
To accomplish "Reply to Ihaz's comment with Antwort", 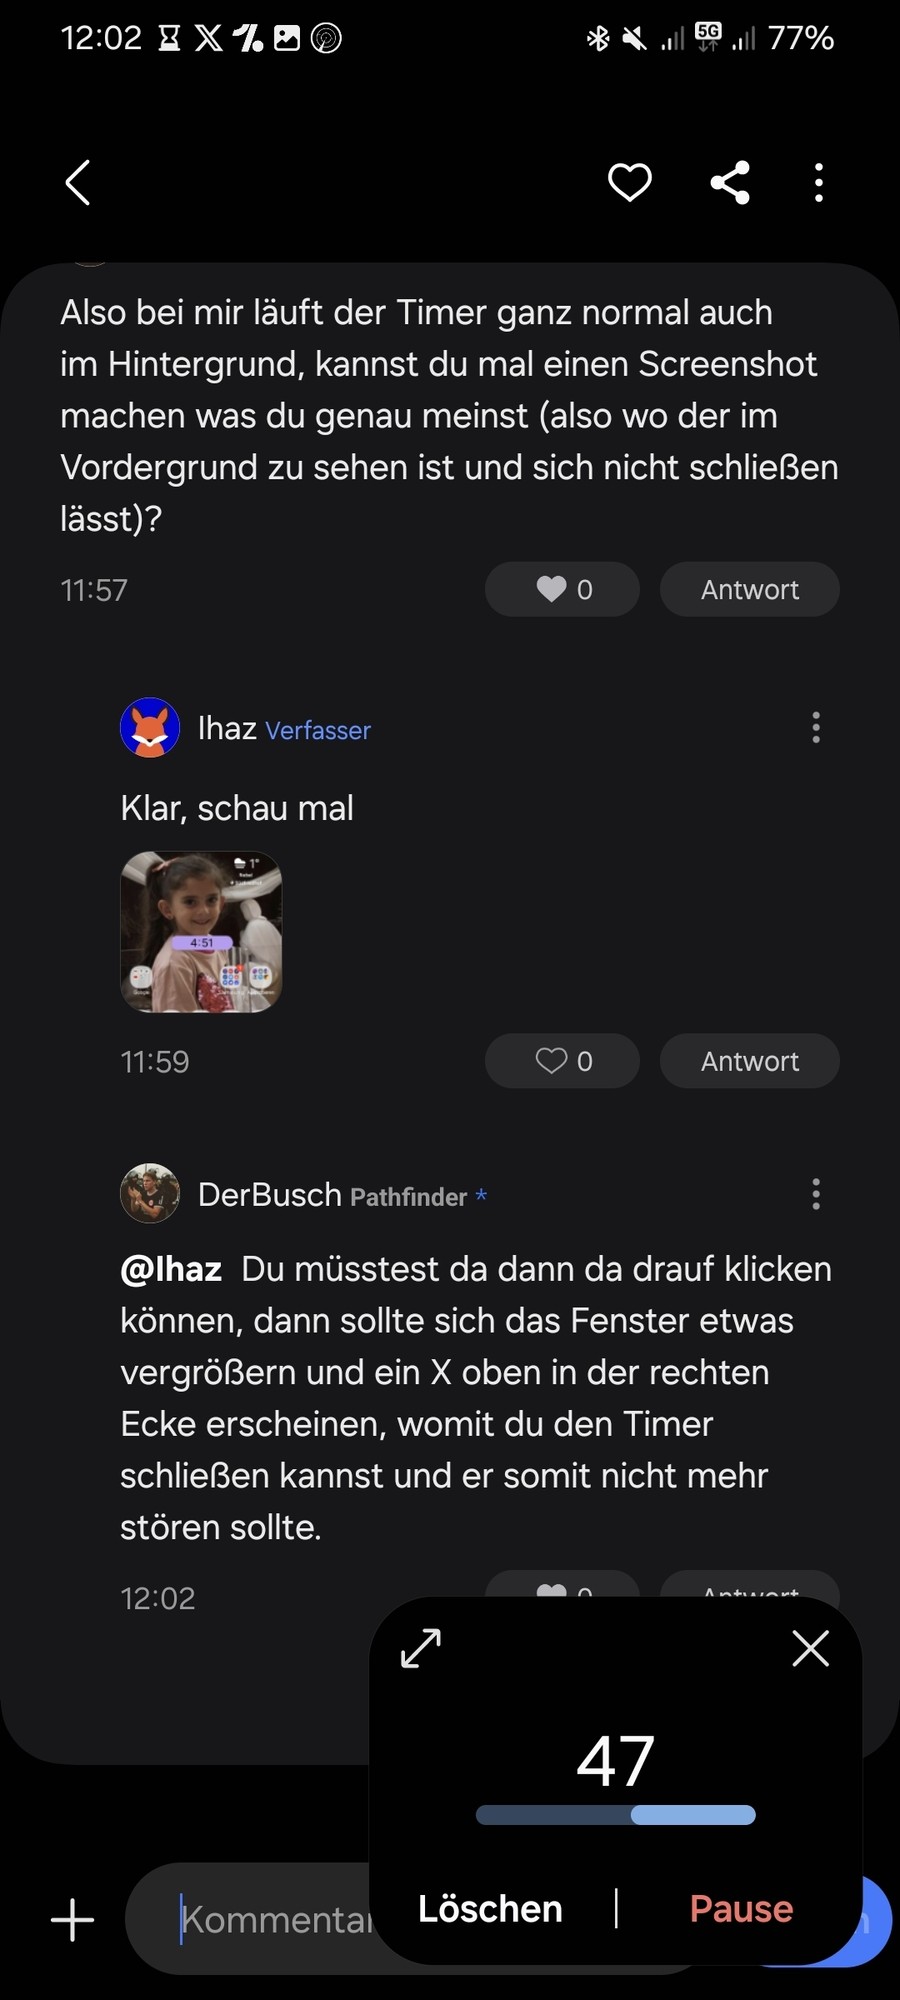I will click(x=749, y=1061).
